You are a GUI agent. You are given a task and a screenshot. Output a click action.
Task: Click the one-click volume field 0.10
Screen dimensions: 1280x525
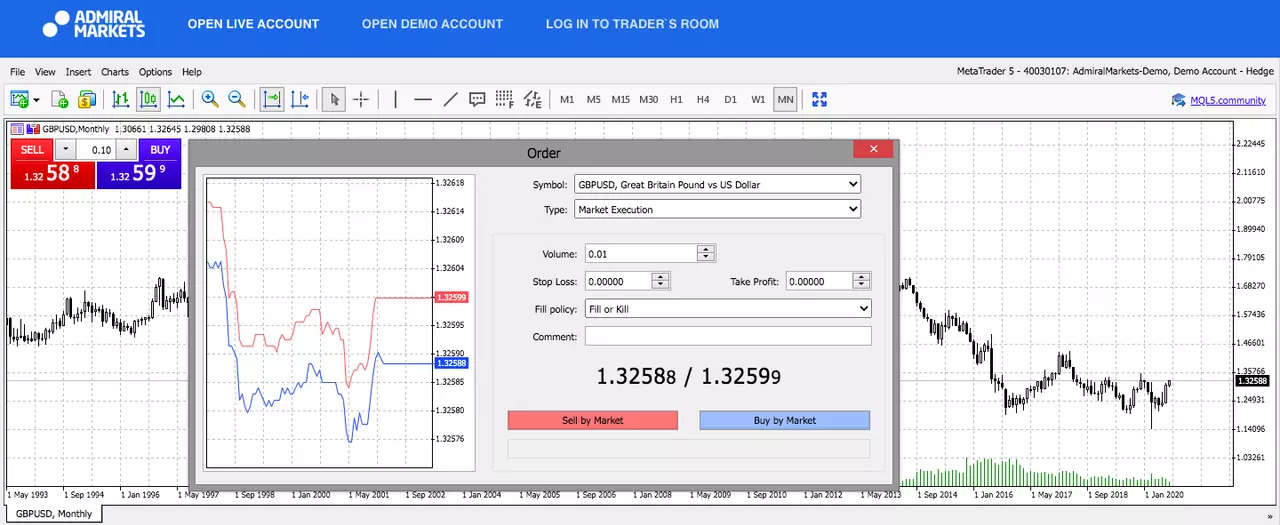coord(97,150)
